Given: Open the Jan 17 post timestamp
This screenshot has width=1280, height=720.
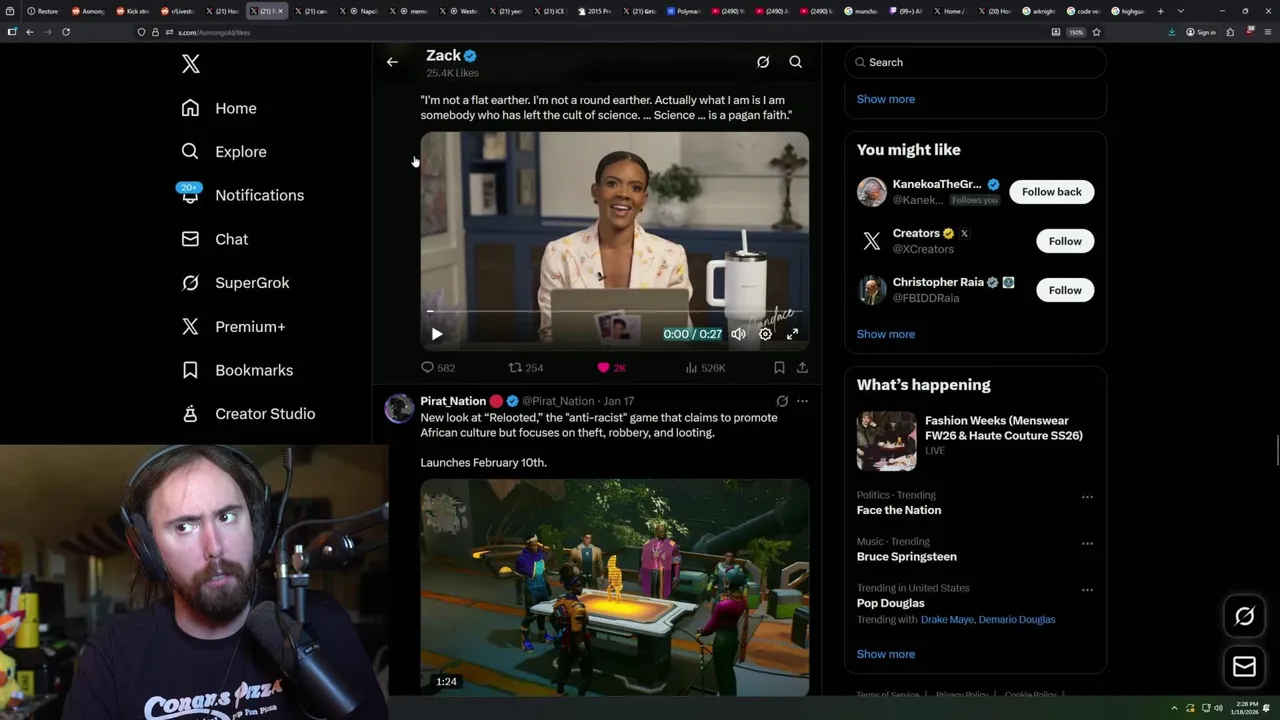Looking at the screenshot, I should tap(619, 401).
